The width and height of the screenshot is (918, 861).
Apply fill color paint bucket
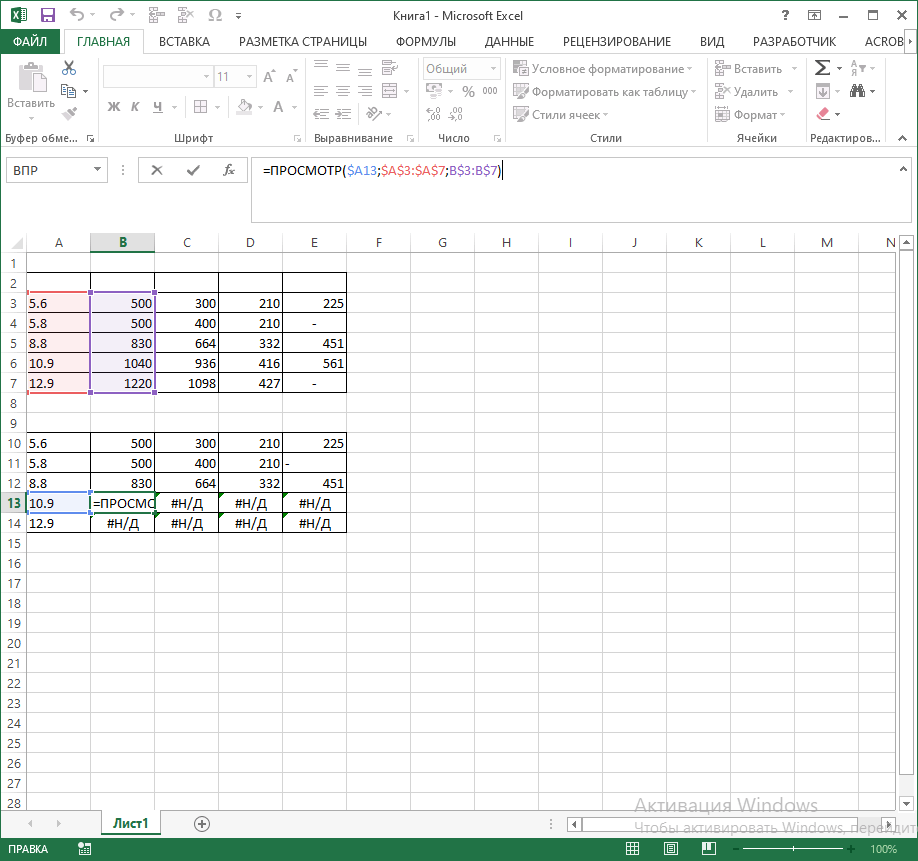point(244,107)
